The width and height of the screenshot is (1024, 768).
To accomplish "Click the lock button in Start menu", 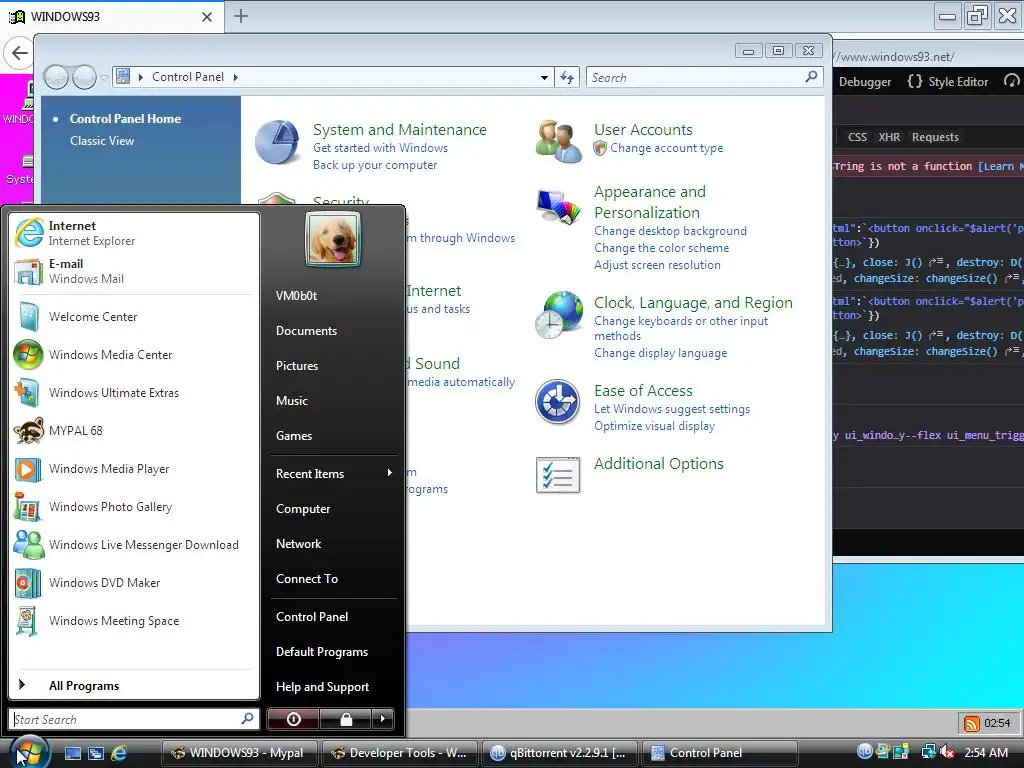I will (346, 719).
